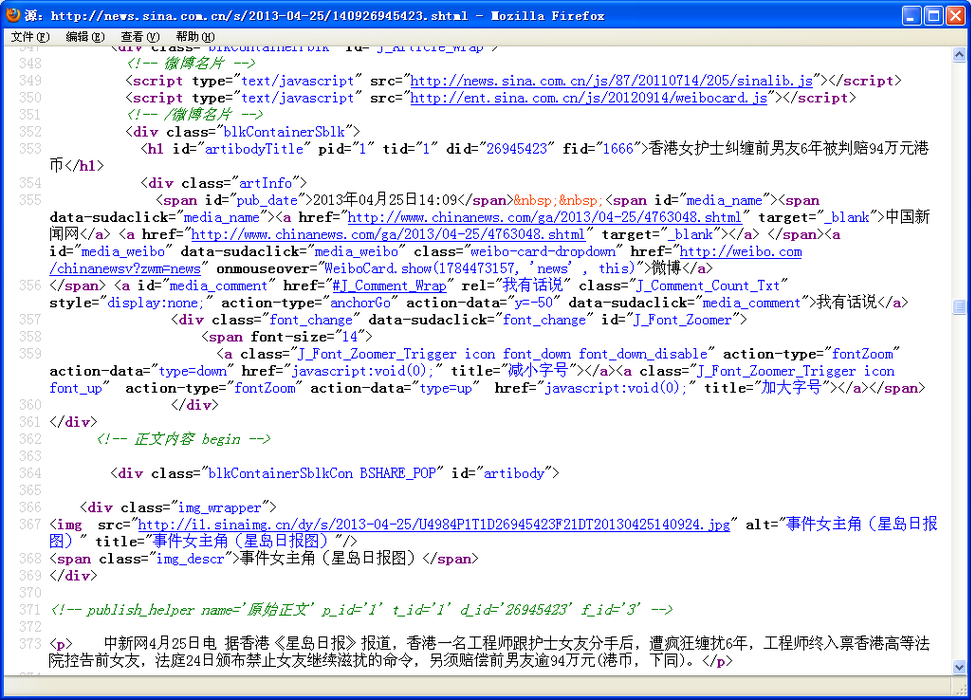Minimize the page source window
This screenshot has width=971, height=700.
(x=911, y=15)
